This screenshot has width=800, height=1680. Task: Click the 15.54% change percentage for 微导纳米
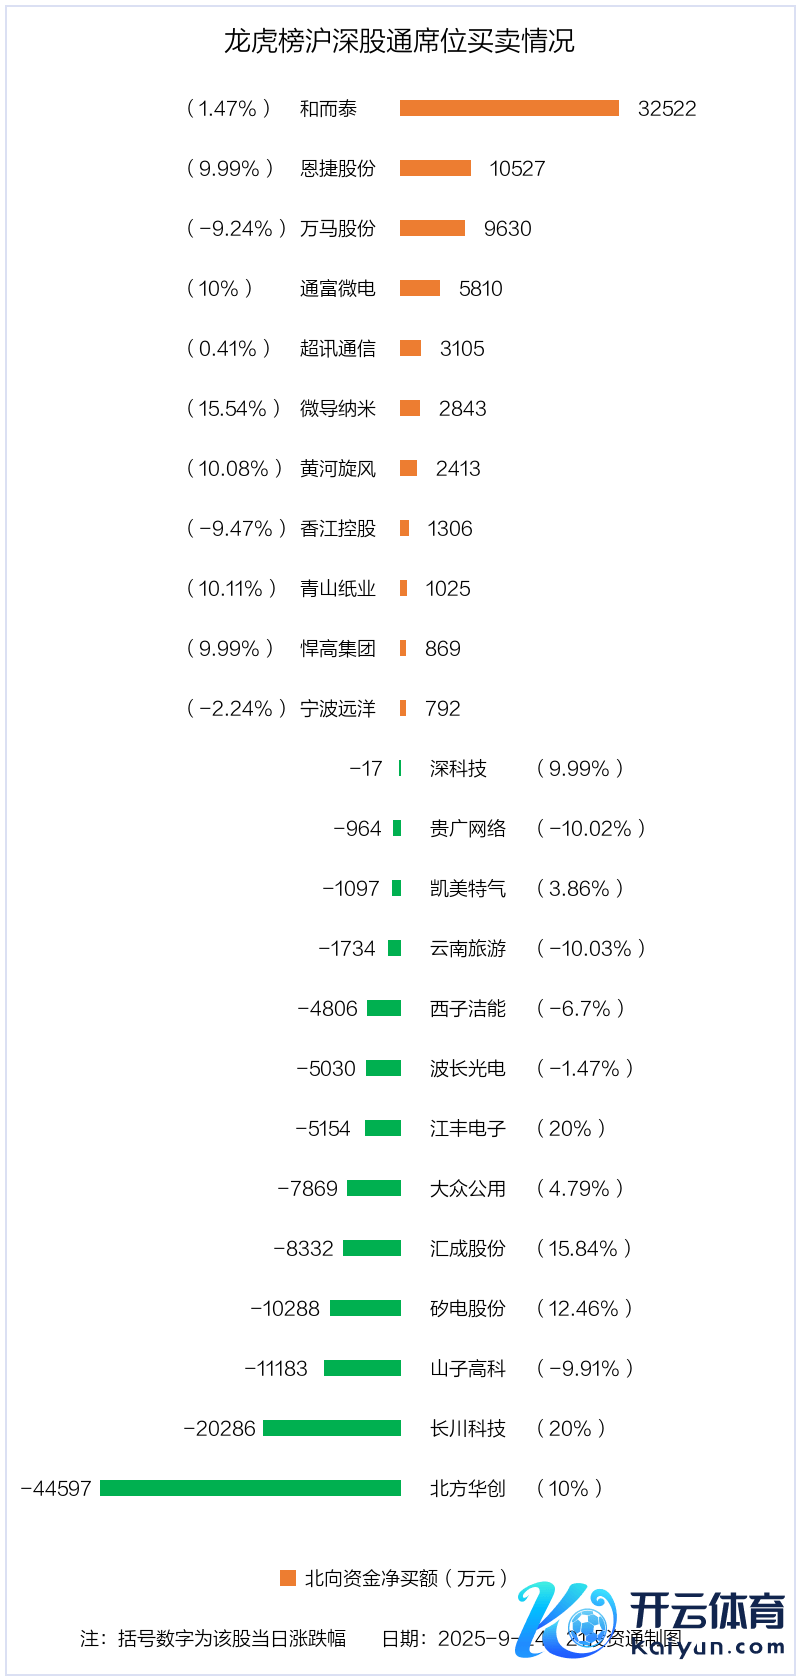point(233,408)
